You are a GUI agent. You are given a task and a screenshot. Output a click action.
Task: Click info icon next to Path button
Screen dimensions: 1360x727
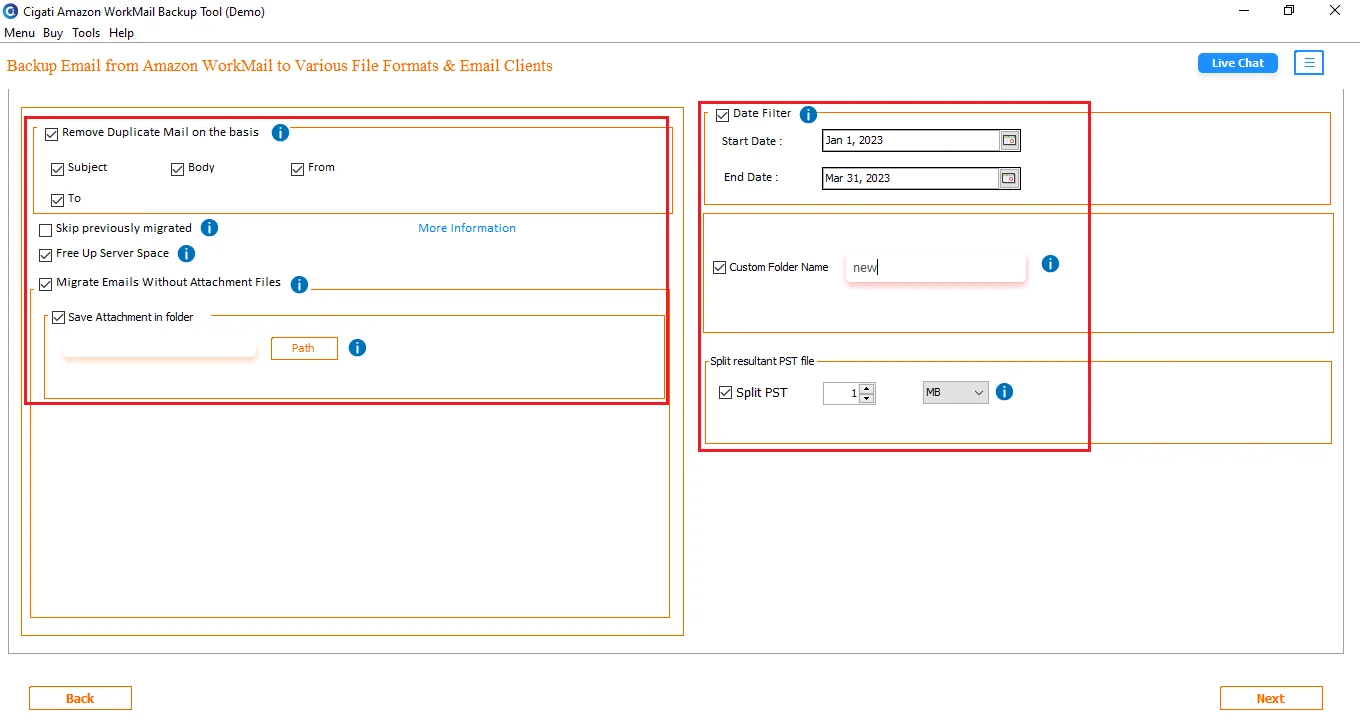(357, 348)
